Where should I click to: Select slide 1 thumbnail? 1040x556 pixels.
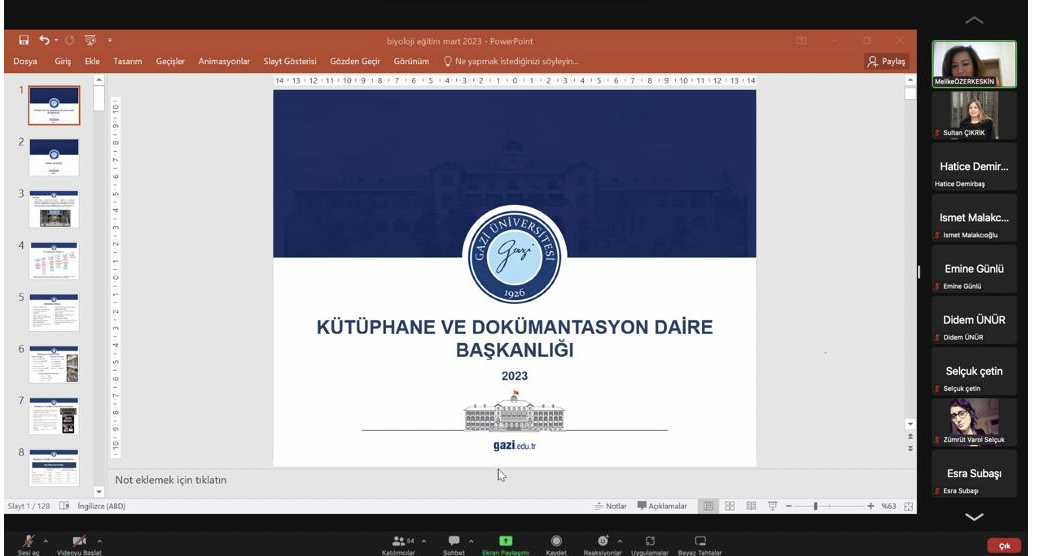54,105
